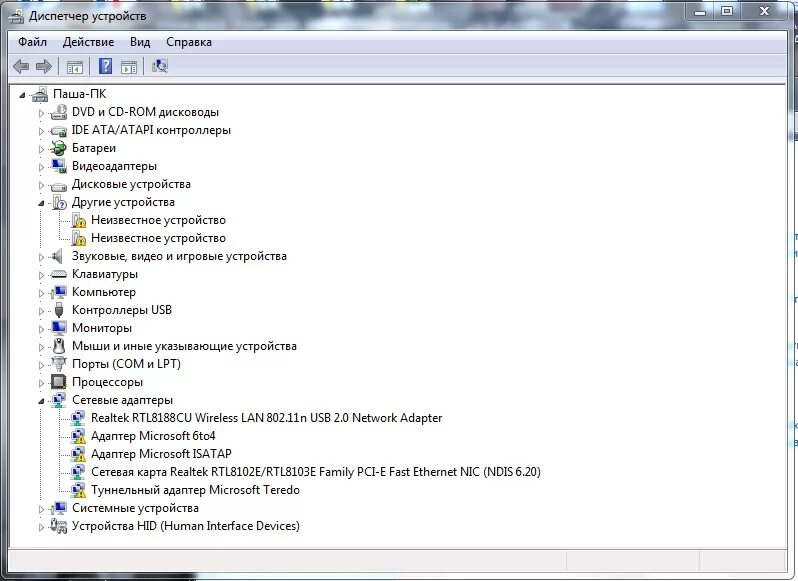Toggle the console tree pane toolbar icon

click(x=74, y=67)
